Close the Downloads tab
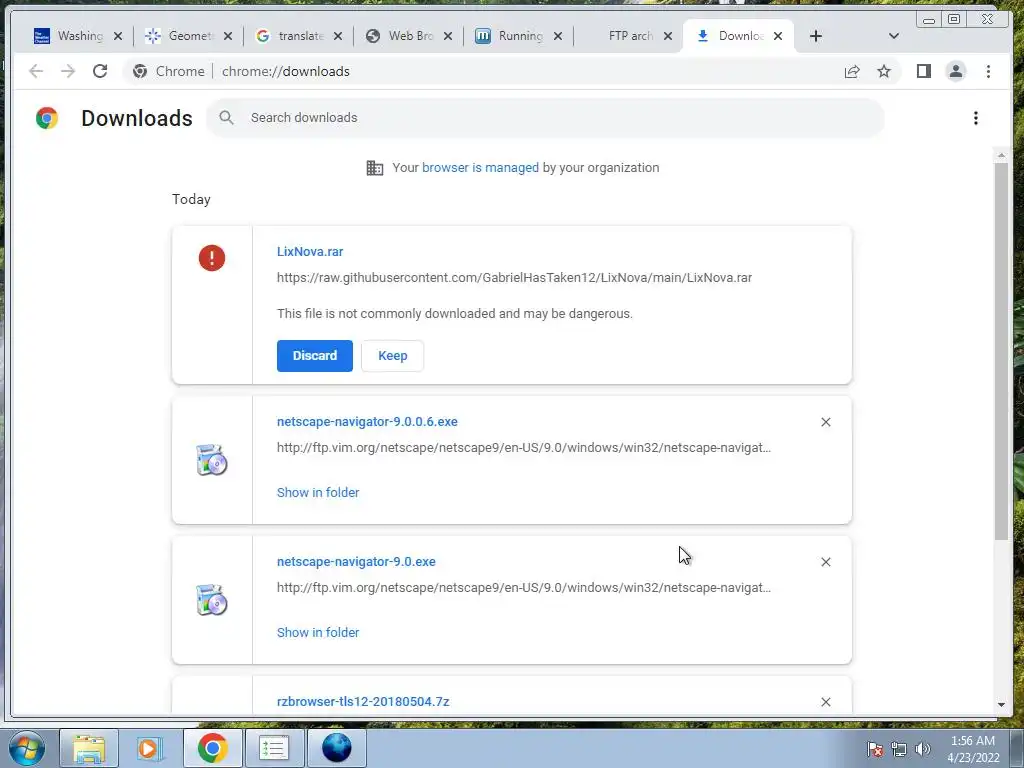Image resolution: width=1024 pixels, height=768 pixels. point(778,36)
